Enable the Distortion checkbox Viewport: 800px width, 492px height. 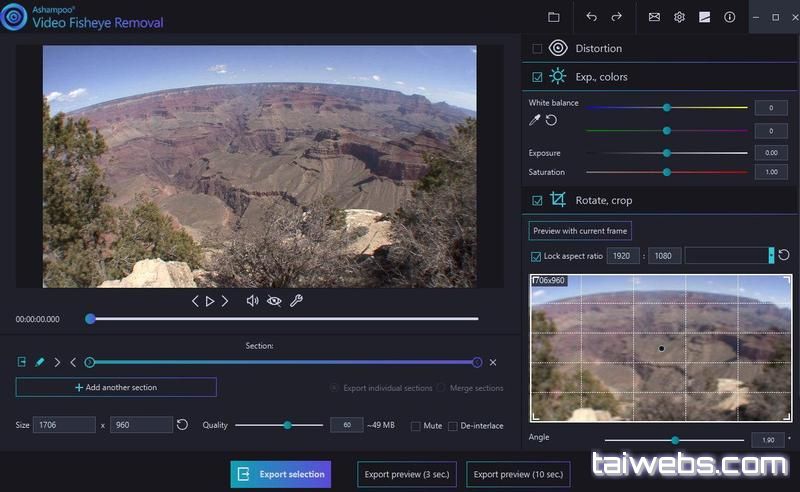537,48
